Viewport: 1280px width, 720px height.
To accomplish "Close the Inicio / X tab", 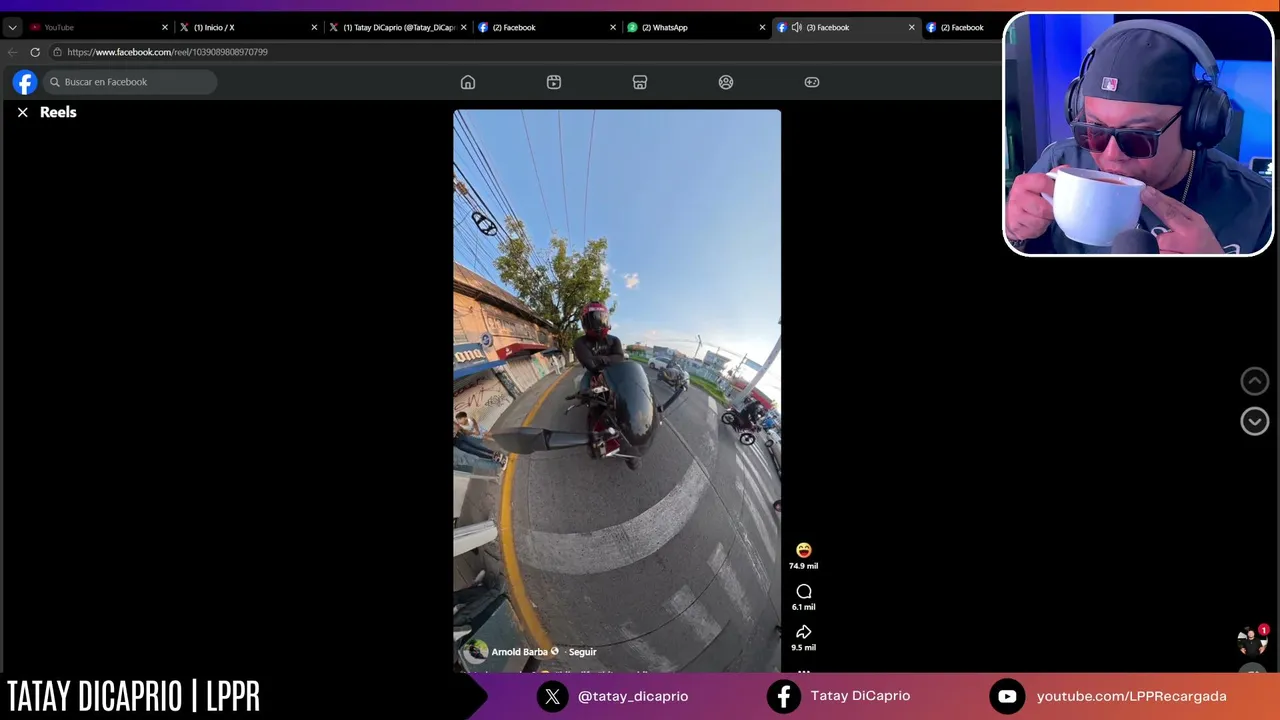I will click(x=314, y=27).
